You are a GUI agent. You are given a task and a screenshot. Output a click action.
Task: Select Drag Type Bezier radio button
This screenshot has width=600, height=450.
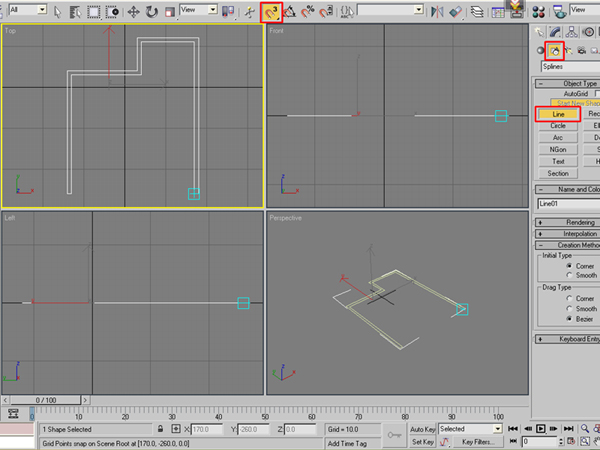569,319
